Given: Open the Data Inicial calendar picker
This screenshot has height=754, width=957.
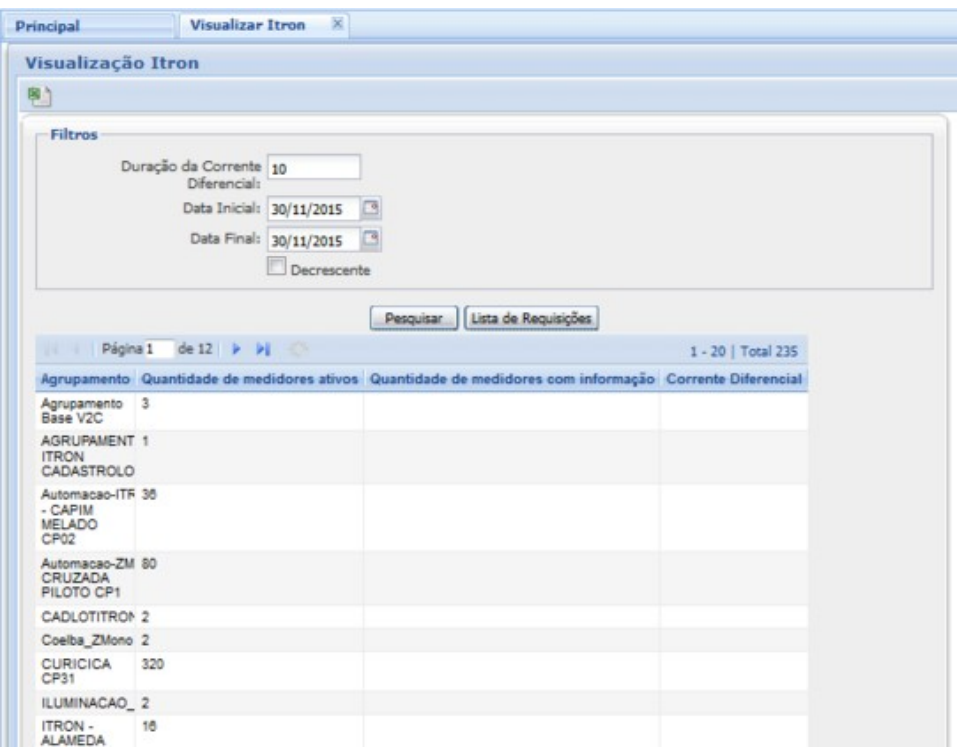Looking at the screenshot, I should pyautogui.click(x=372, y=209).
